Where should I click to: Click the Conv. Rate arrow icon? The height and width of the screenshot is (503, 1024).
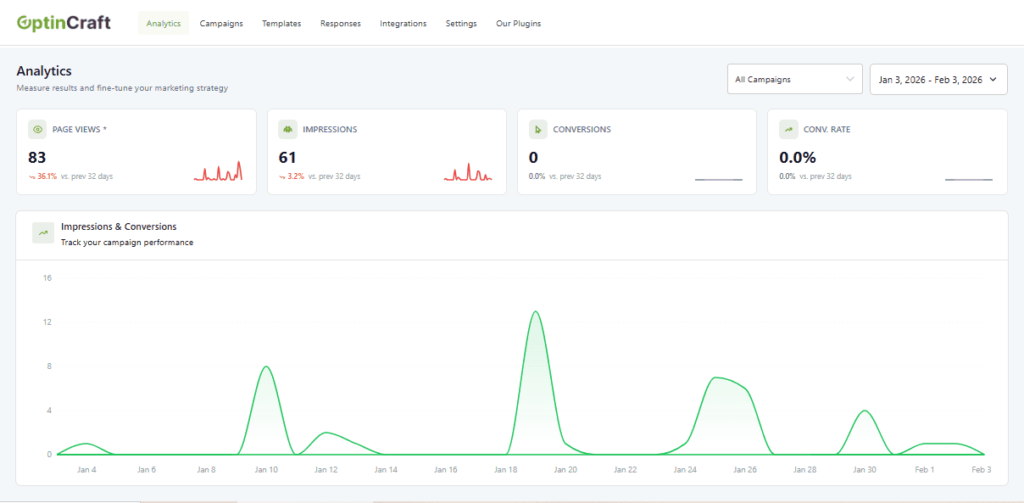pos(788,129)
